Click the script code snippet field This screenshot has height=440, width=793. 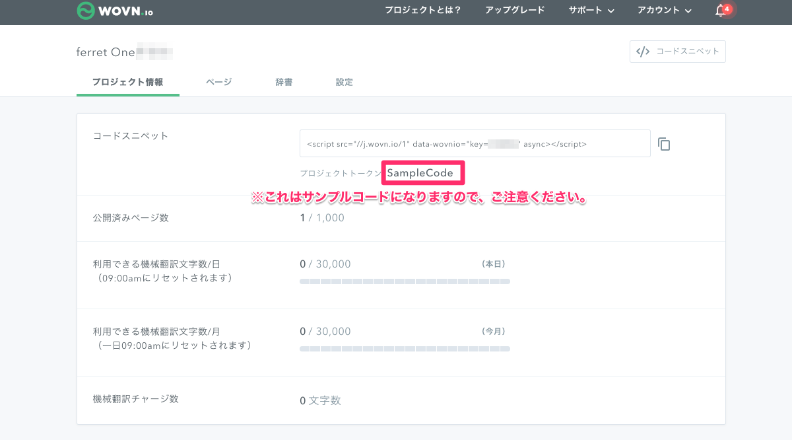click(x=475, y=144)
